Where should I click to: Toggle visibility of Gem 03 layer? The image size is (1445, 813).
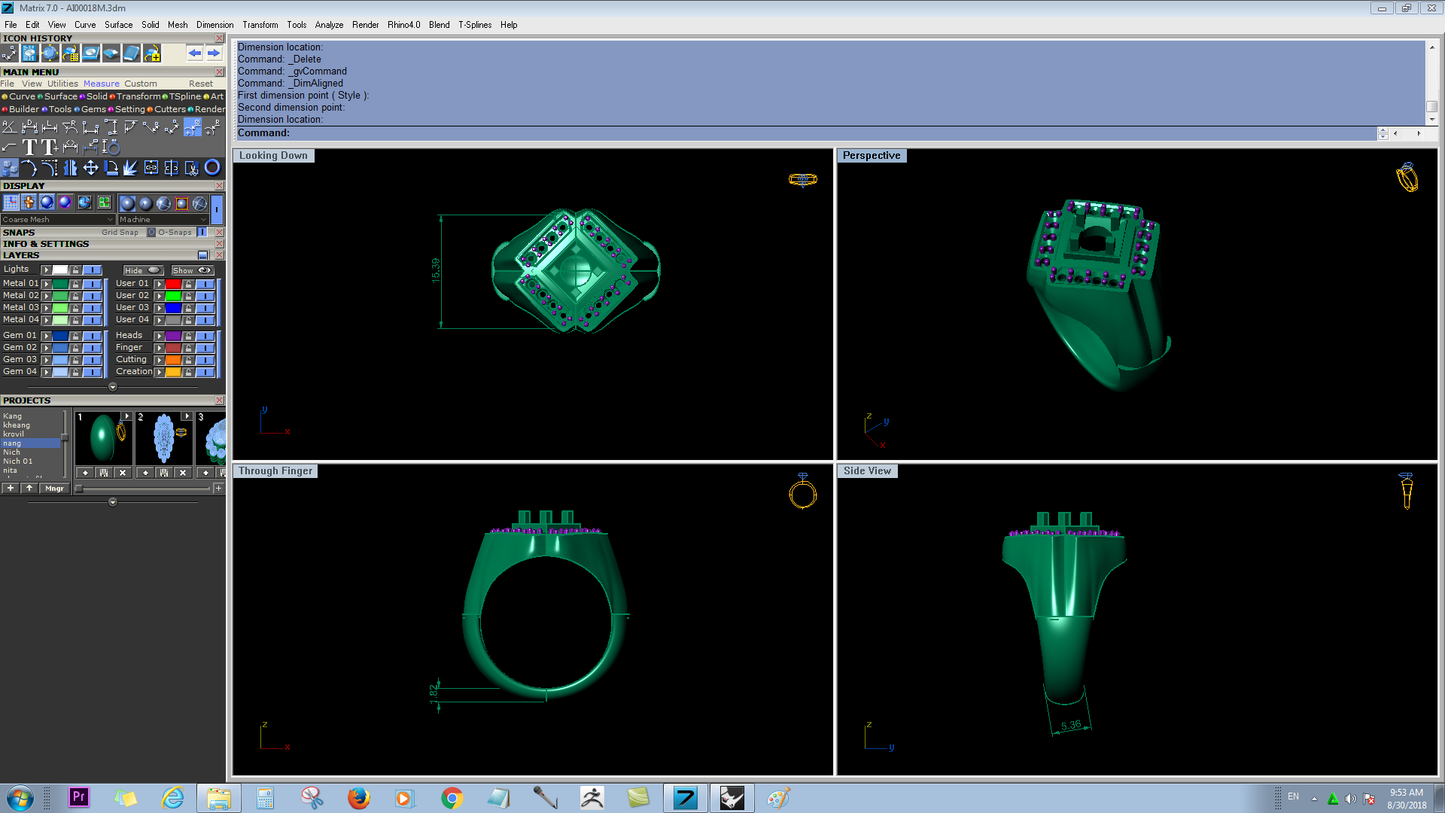tap(92, 360)
